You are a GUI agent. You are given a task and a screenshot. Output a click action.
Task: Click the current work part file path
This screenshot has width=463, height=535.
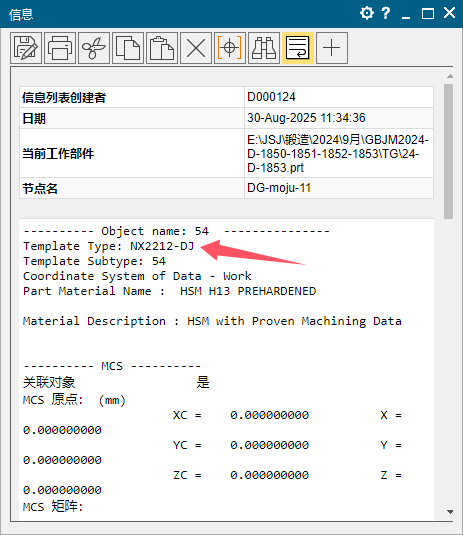click(338, 154)
